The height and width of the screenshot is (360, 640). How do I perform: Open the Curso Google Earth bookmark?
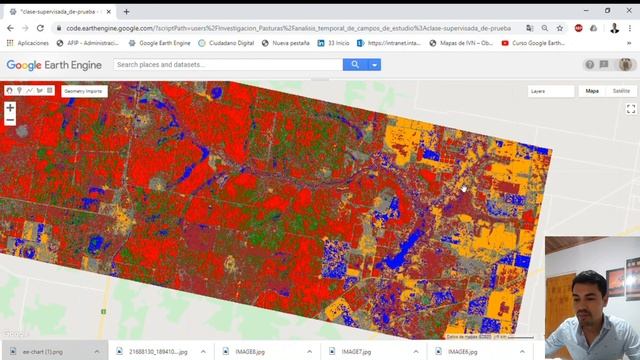[533, 43]
